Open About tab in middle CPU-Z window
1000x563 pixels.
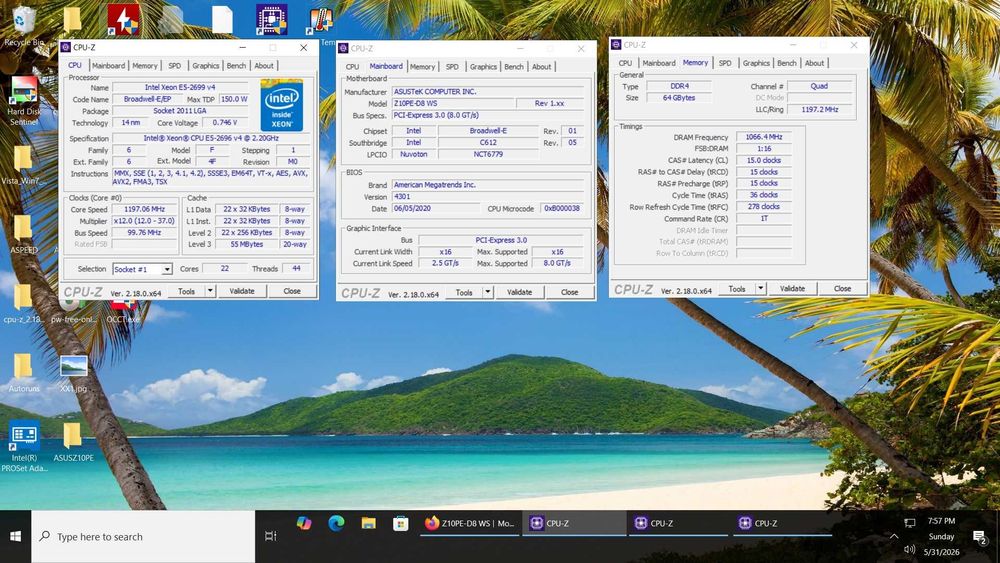(541, 67)
